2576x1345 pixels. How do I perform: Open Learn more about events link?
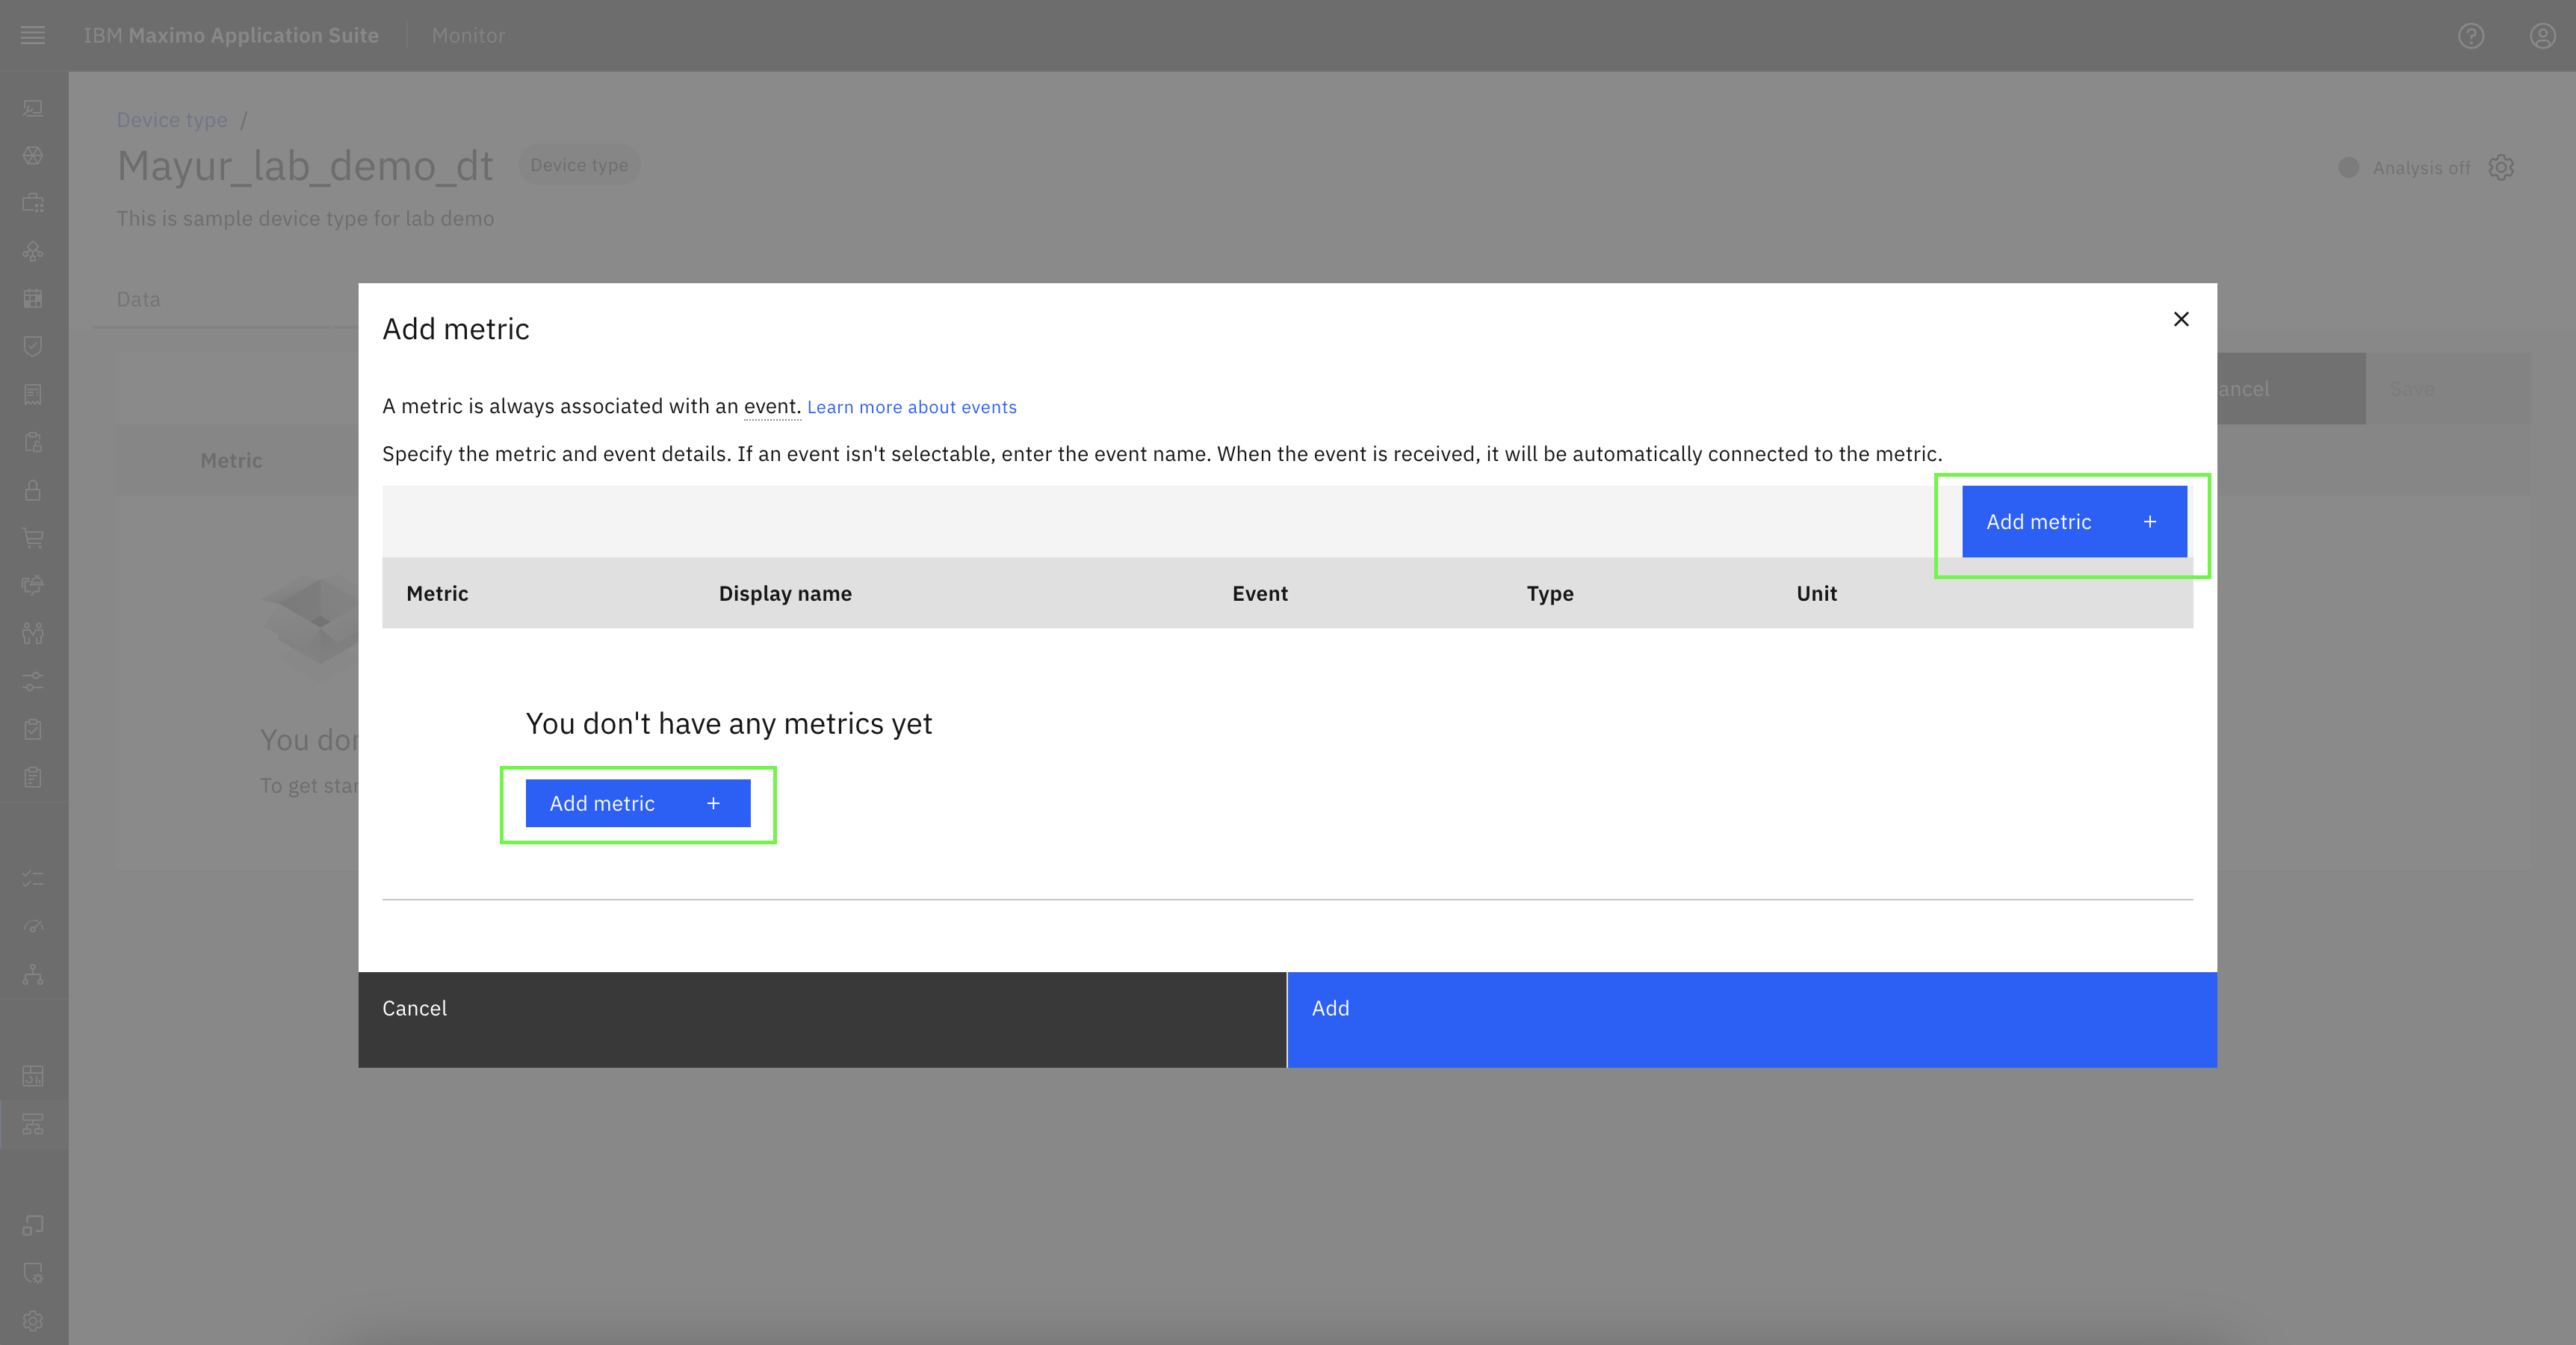click(x=911, y=407)
